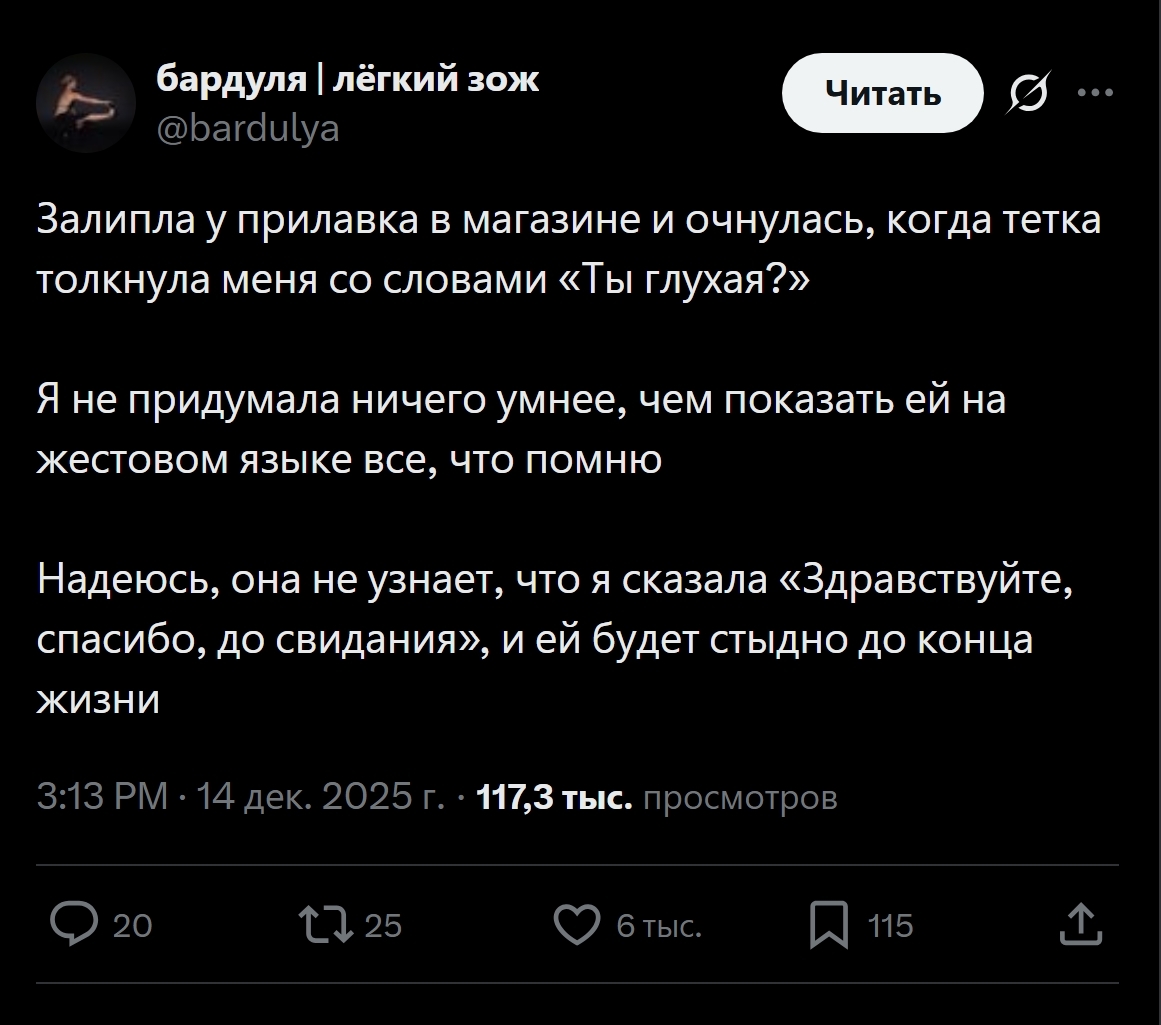The image size is (1161, 1025).
Task: Click the share upload arrow icon
Action: click(x=1084, y=925)
